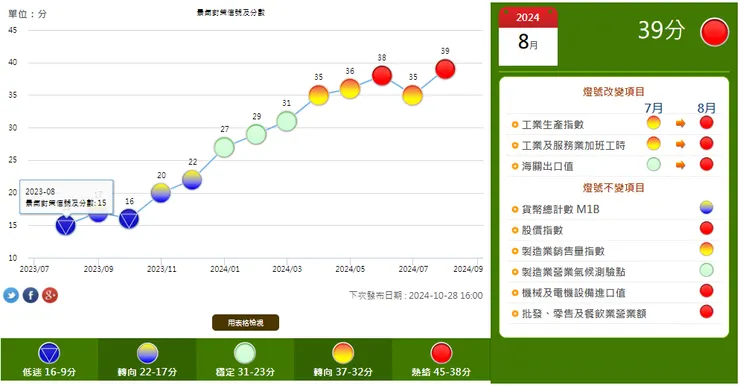The image size is (740, 386).
Task: Click the chart title at top
Action: click(x=231, y=13)
